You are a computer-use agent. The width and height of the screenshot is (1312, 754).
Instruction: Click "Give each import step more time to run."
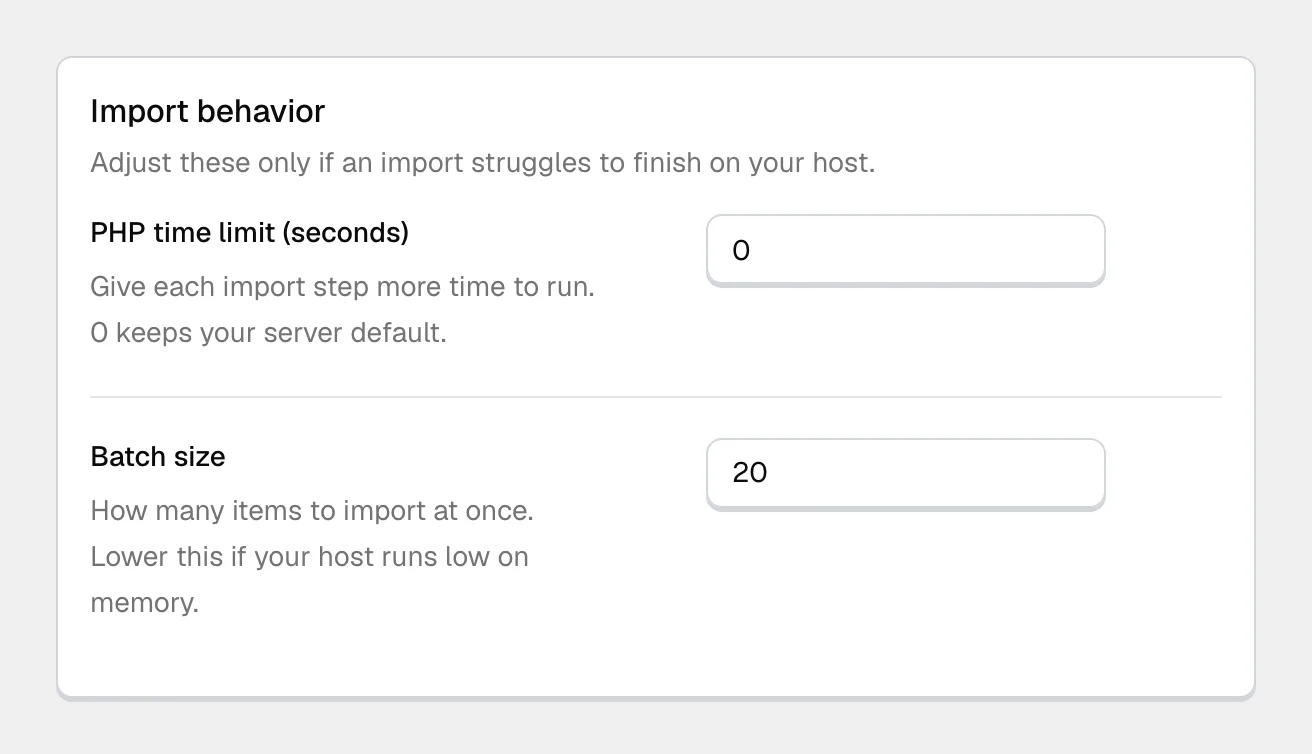pos(343,287)
